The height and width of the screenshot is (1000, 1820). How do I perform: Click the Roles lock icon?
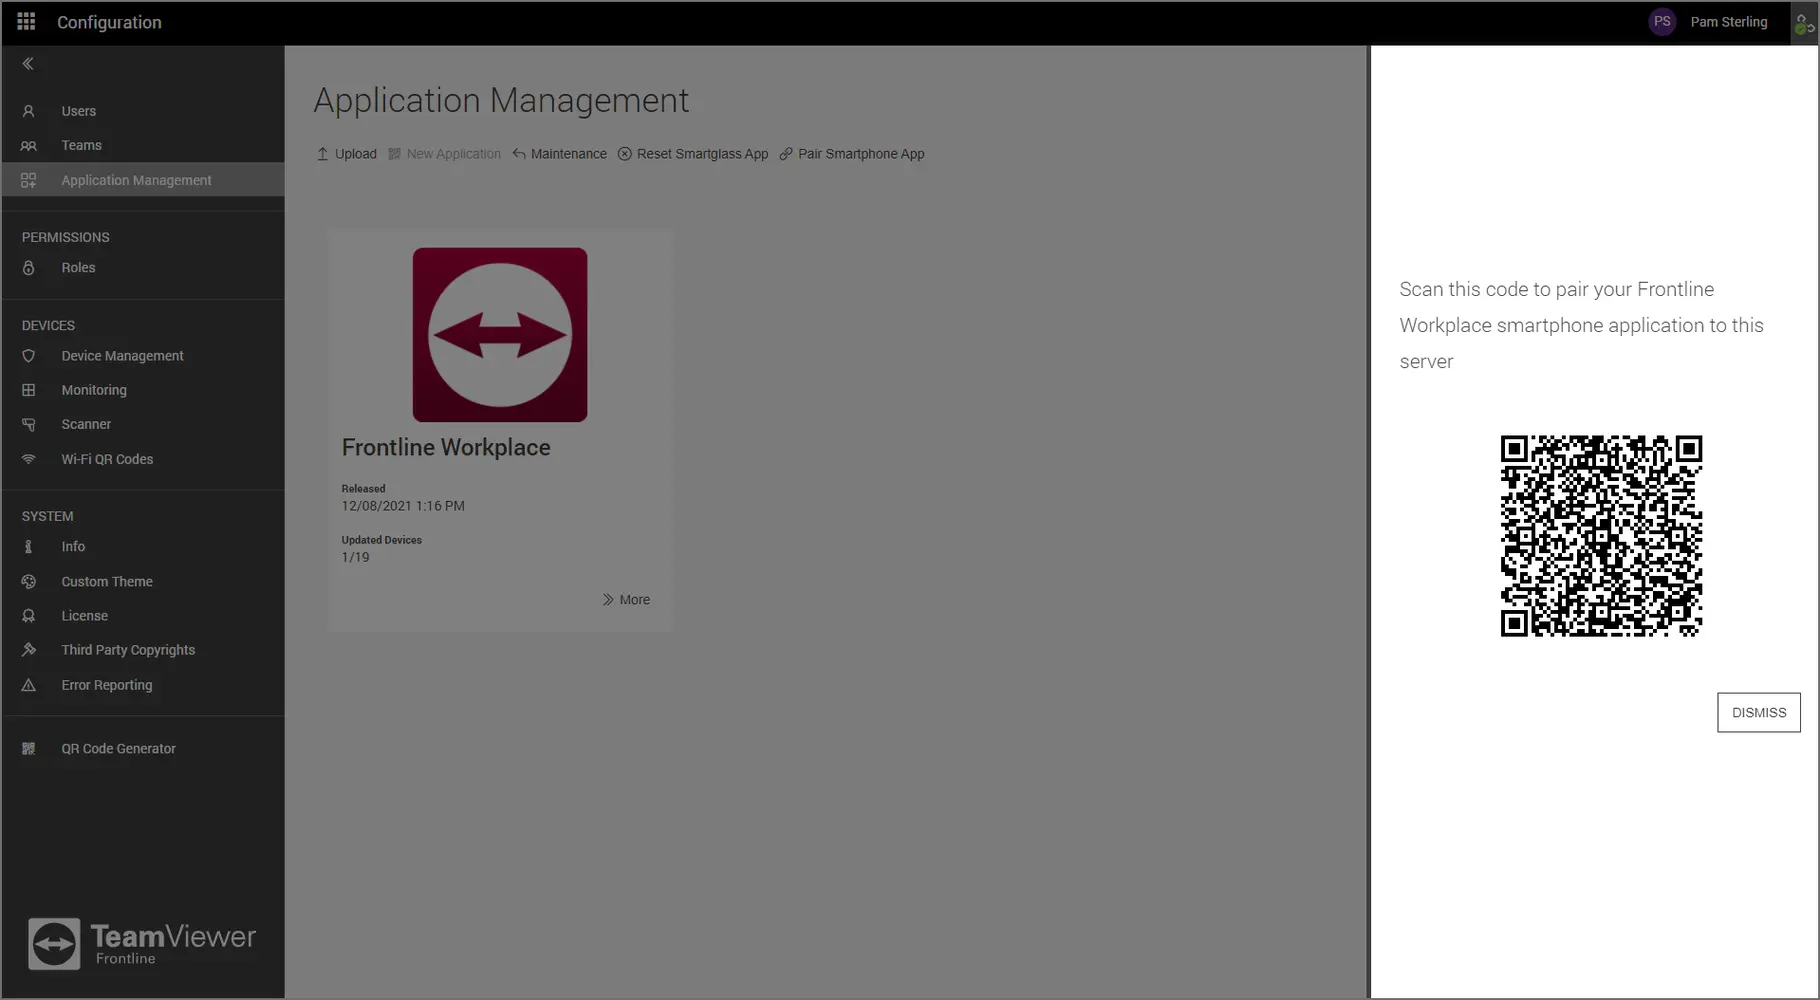[x=29, y=268]
